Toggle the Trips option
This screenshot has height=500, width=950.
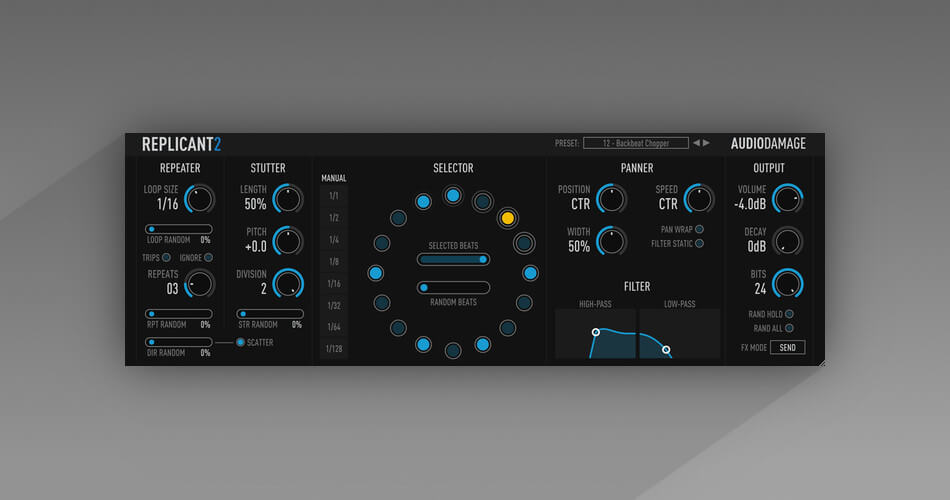click(x=166, y=258)
